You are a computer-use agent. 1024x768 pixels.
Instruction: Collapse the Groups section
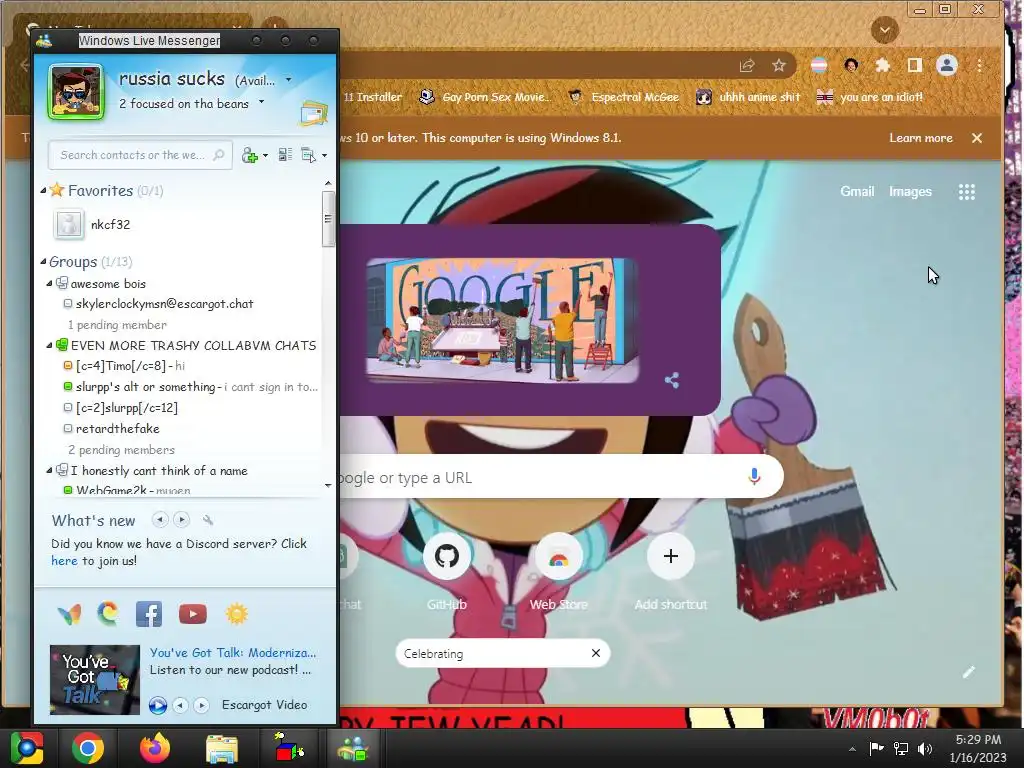click(x=43, y=261)
